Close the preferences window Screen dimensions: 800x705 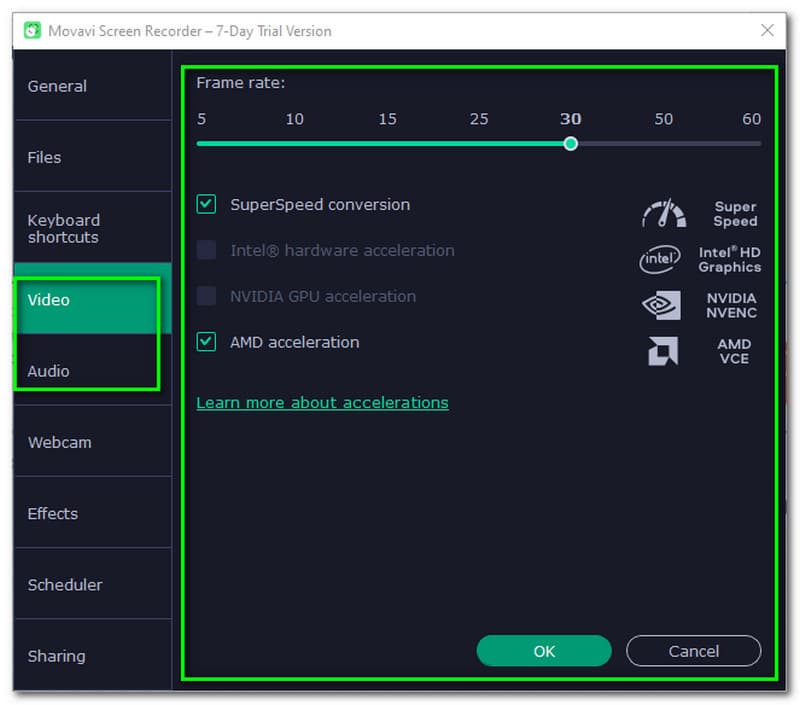pos(767,30)
